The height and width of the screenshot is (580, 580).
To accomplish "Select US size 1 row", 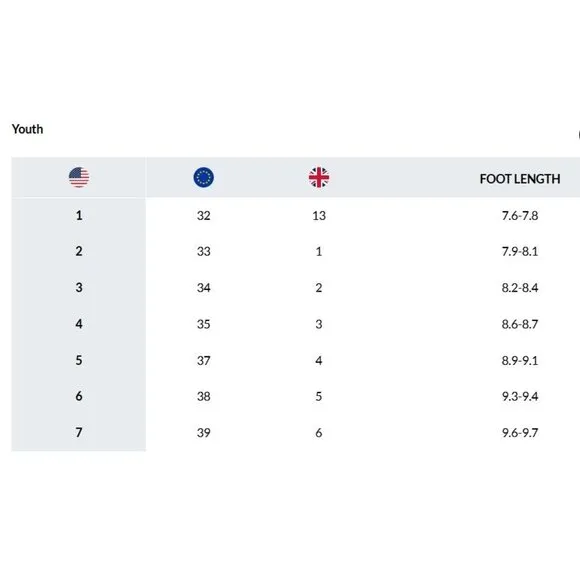I will [x=296, y=215].
